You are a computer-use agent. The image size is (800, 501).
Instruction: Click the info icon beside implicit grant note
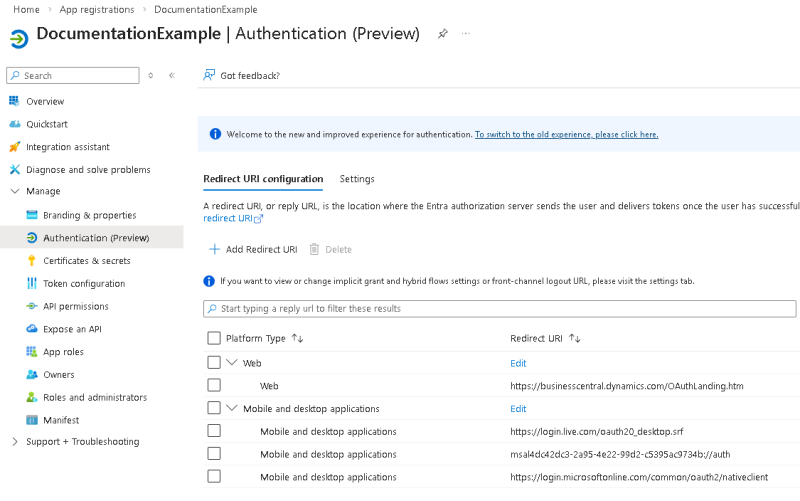pyautogui.click(x=209, y=281)
